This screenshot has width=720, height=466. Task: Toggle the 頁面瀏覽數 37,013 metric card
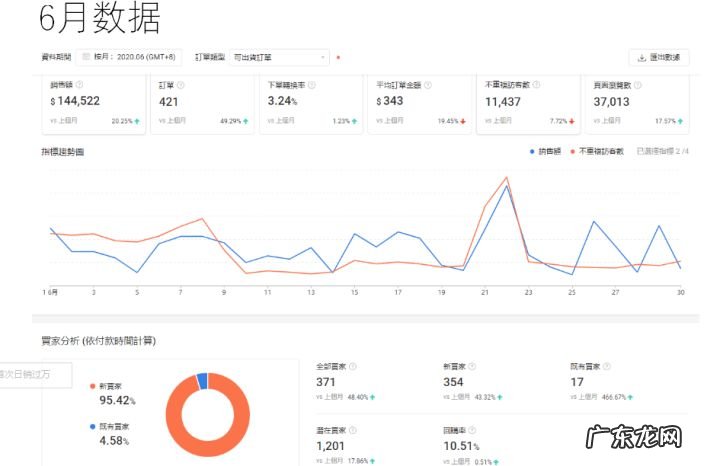(x=637, y=104)
